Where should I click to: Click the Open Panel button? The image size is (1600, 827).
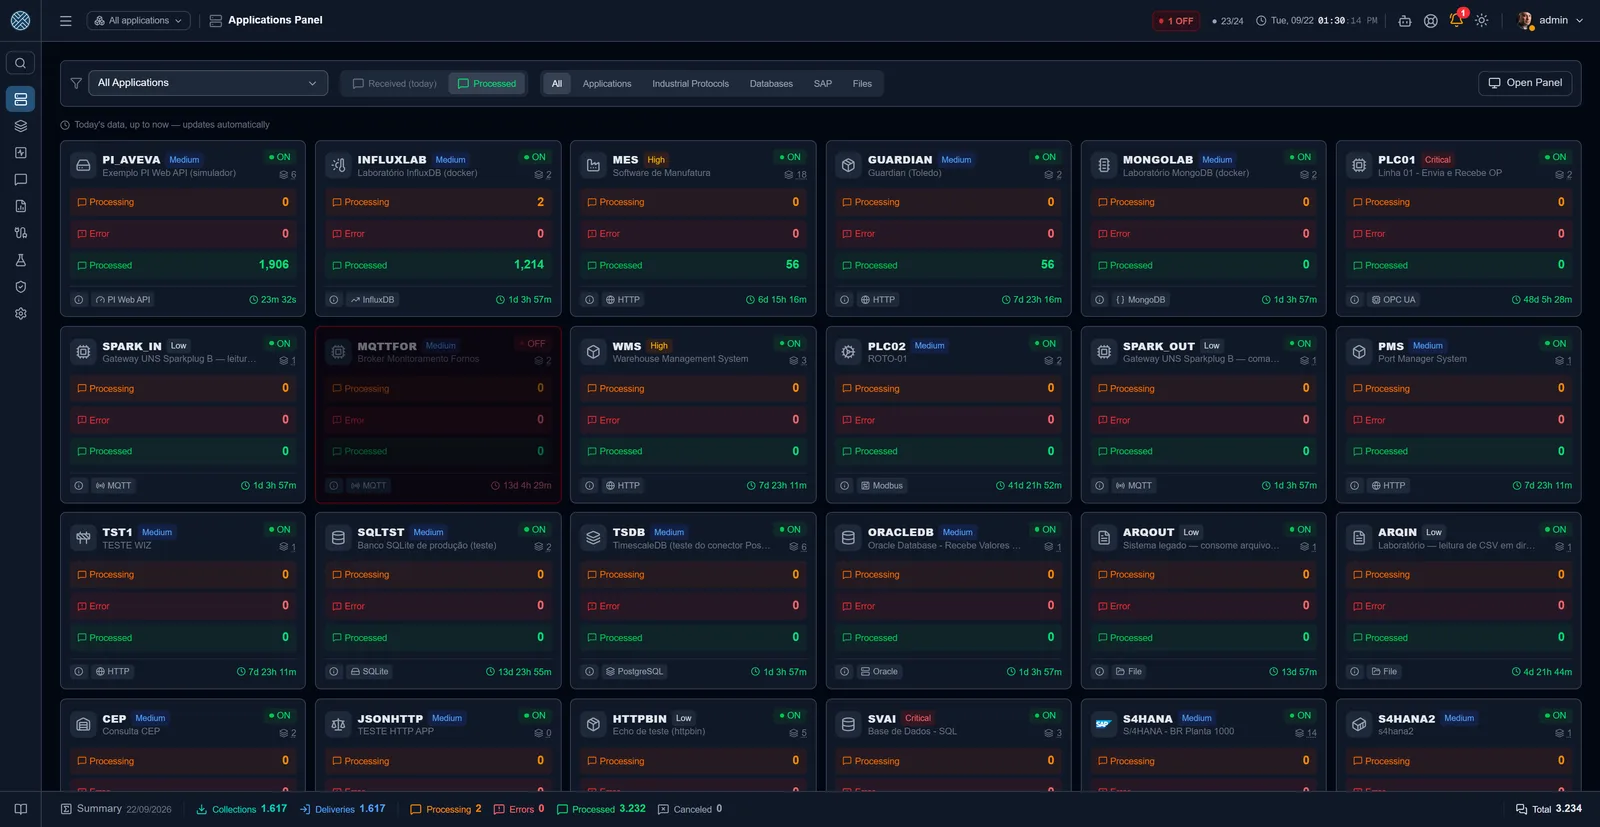[1525, 83]
